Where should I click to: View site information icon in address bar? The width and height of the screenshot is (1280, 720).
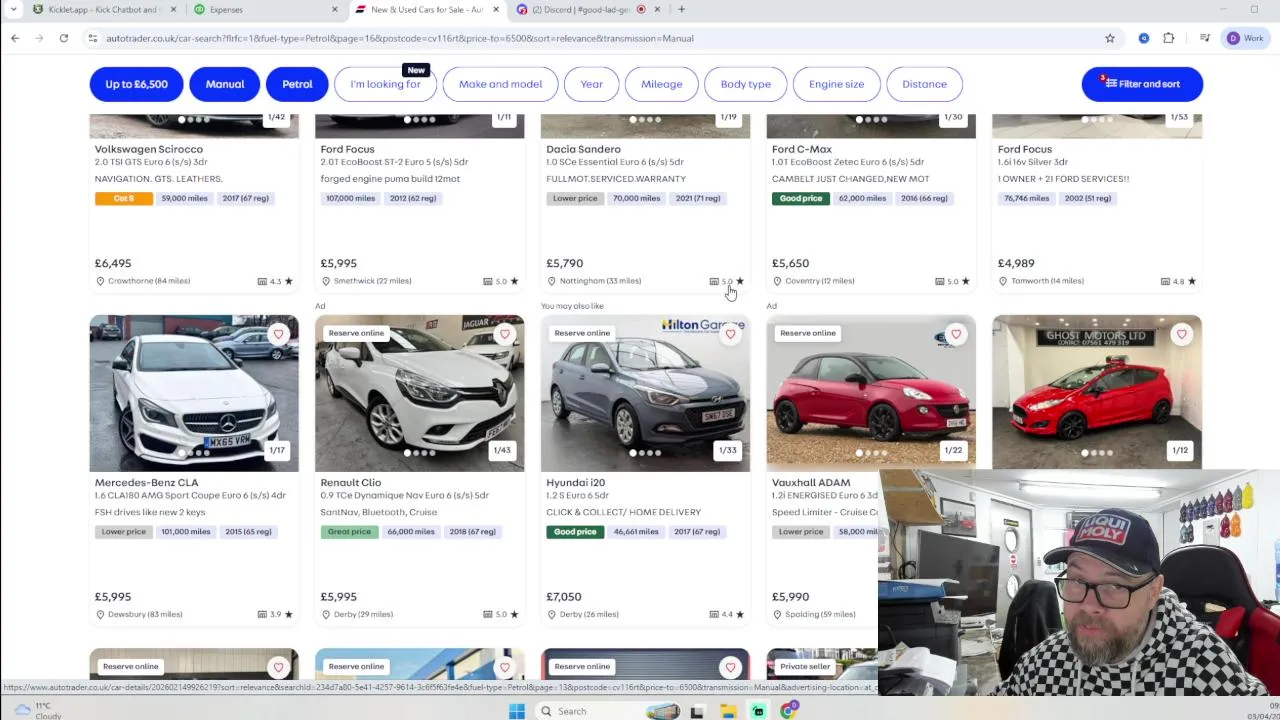92,38
